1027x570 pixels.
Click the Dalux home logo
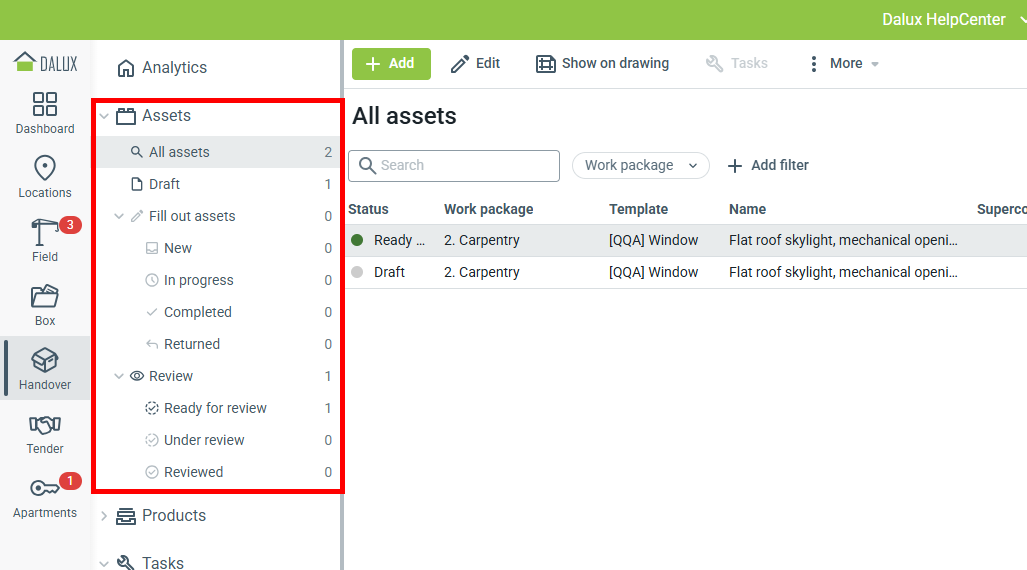(45, 62)
